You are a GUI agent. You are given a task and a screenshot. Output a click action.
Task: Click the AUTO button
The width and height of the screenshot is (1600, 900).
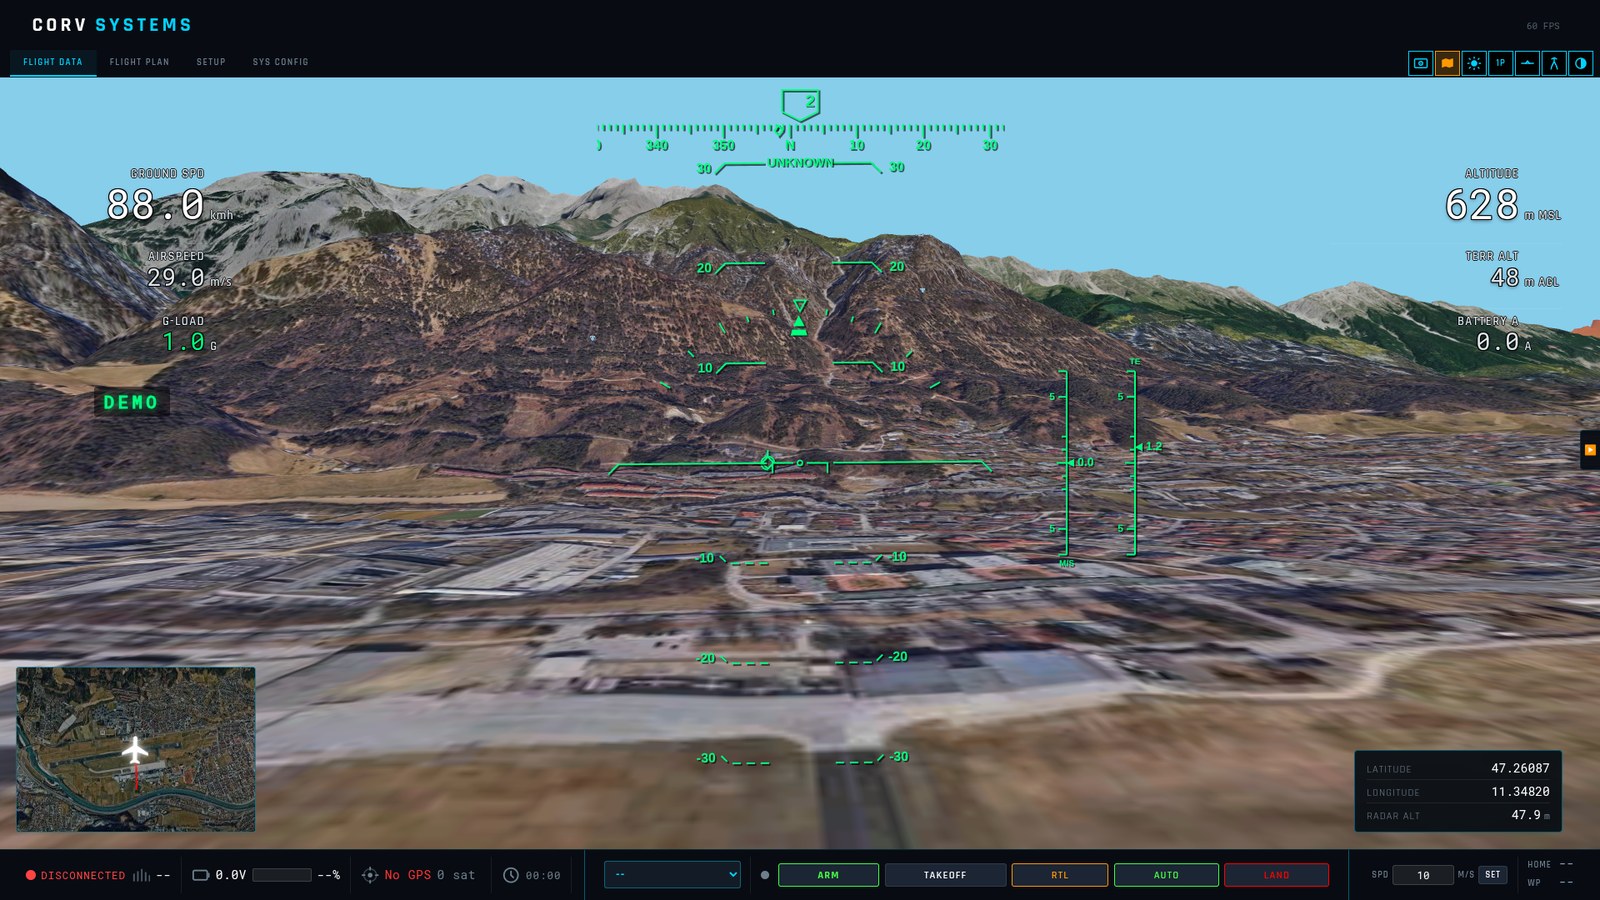coord(1166,875)
